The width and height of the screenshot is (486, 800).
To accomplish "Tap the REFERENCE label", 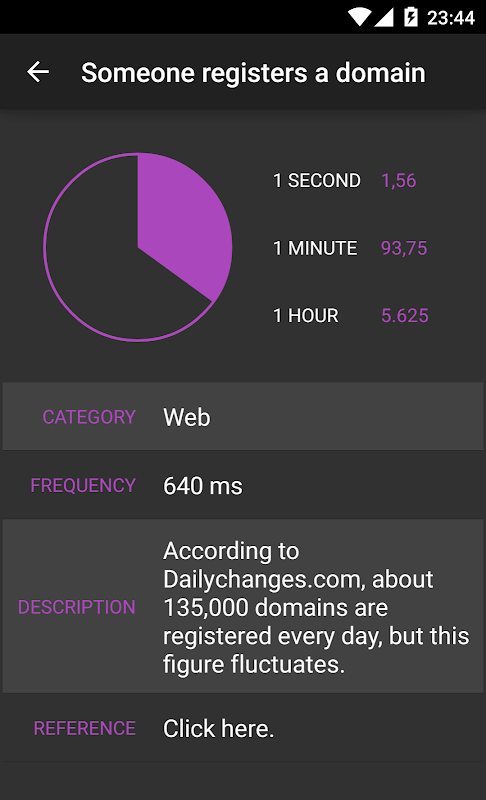I will point(85,729).
